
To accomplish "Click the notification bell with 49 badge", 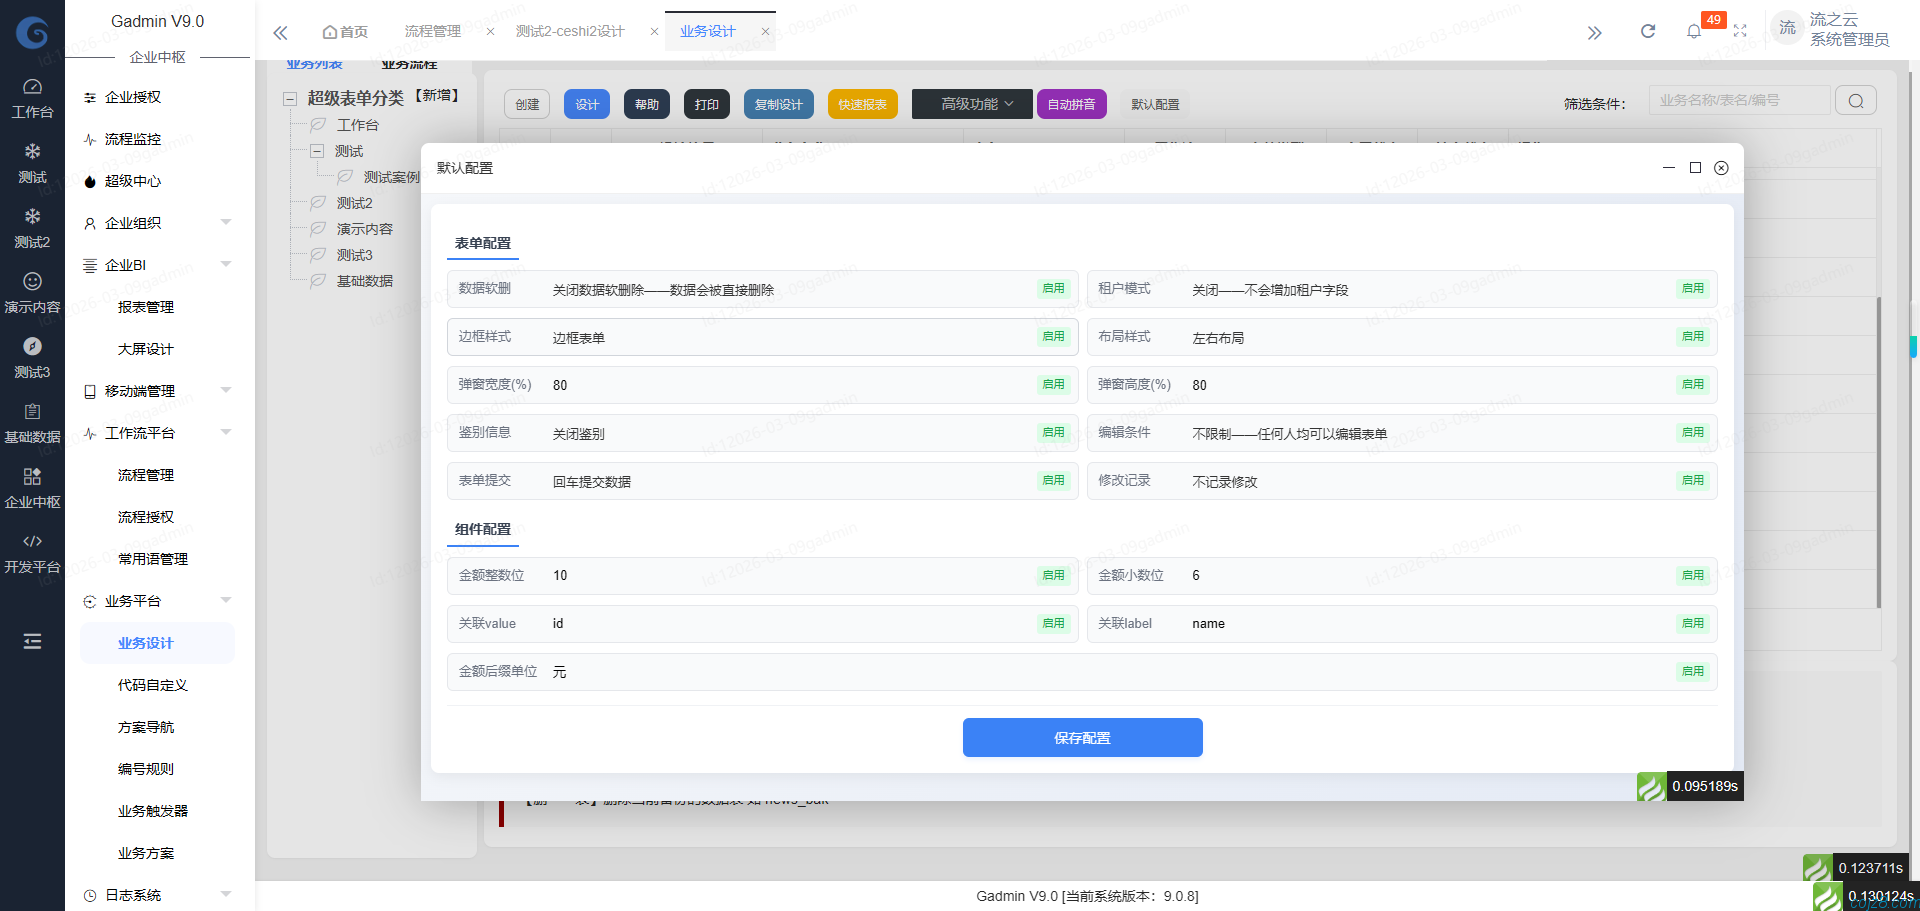I will tap(1694, 31).
